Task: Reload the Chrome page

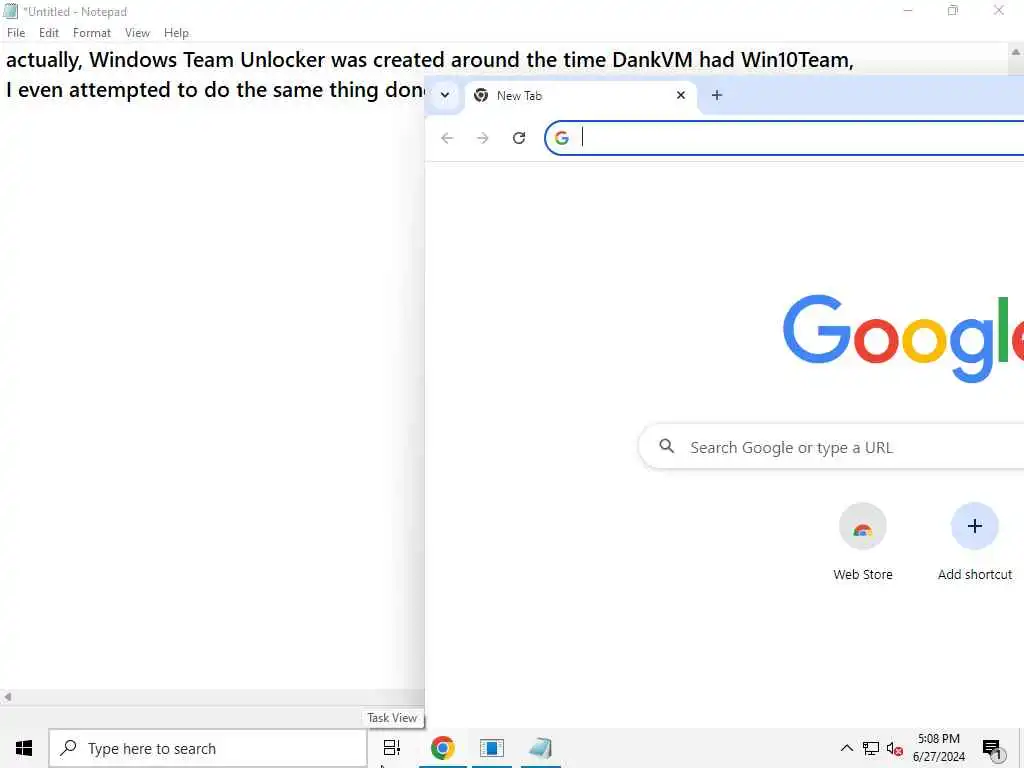Action: pos(519,138)
